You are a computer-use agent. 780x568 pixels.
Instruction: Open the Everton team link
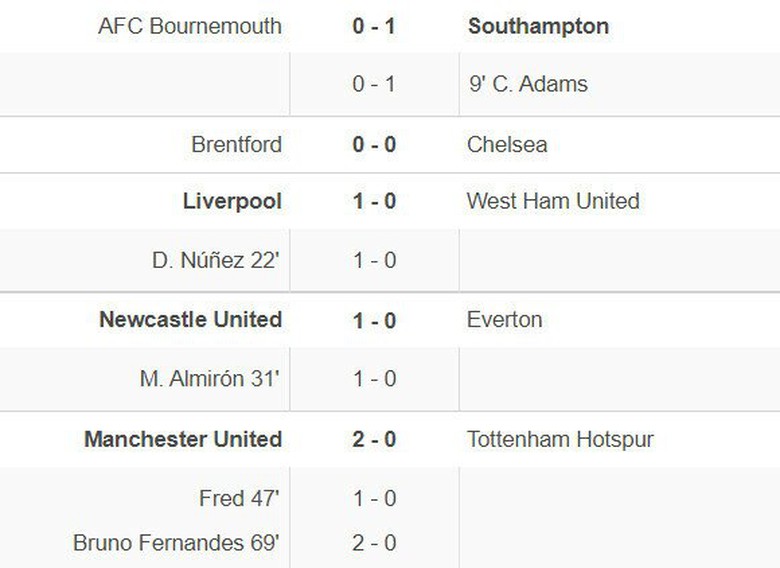(x=505, y=320)
